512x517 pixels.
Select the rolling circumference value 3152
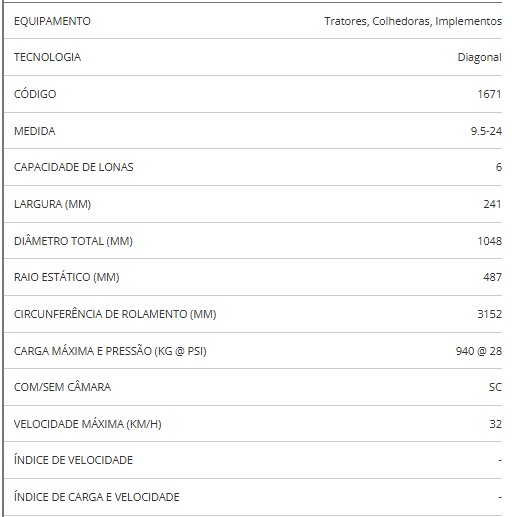[489, 314]
